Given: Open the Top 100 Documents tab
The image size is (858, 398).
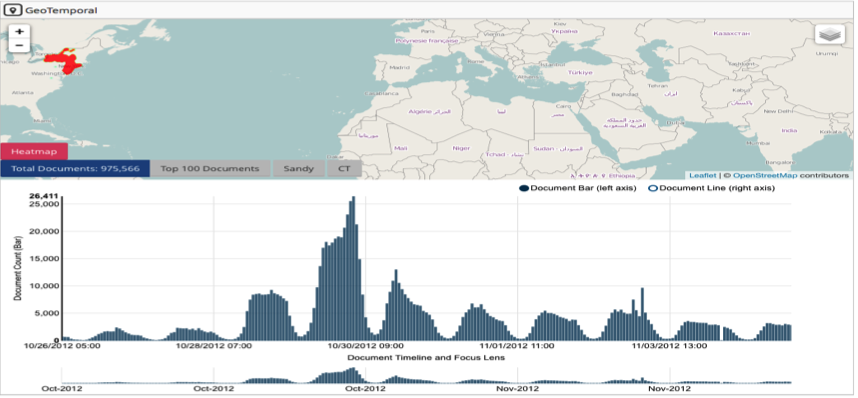Looking at the screenshot, I should (210, 169).
